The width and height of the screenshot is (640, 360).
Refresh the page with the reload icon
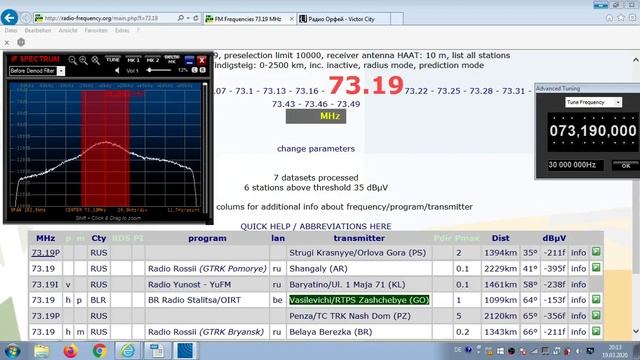196,18
